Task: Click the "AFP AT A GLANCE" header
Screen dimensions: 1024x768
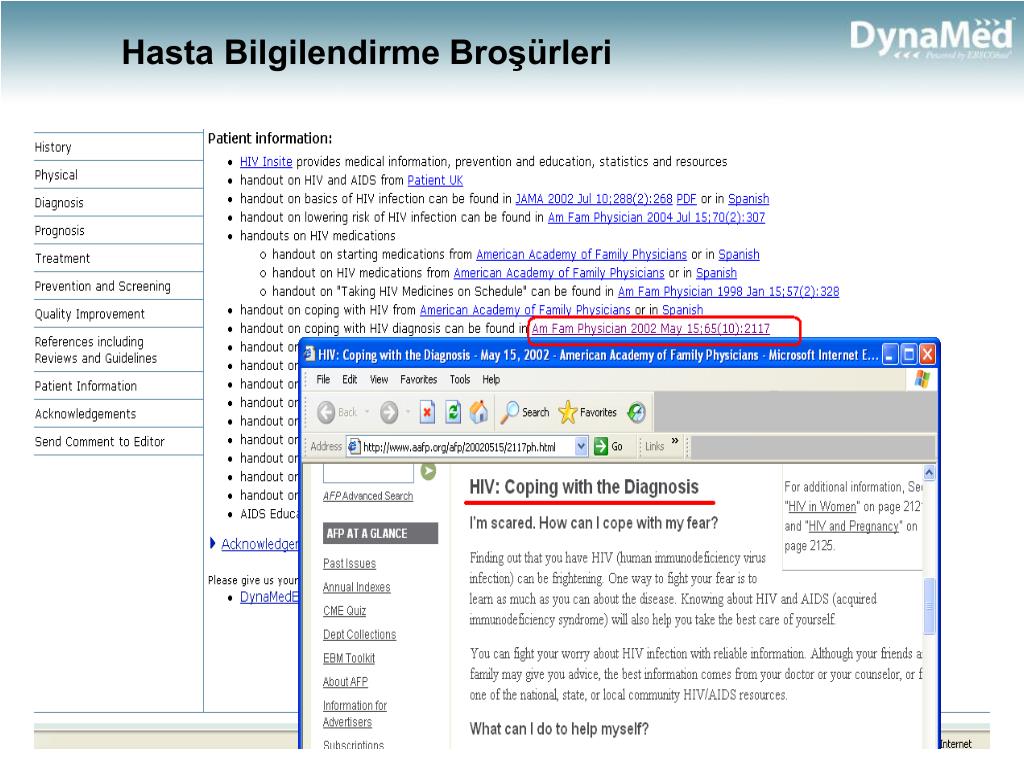Action: [380, 534]
